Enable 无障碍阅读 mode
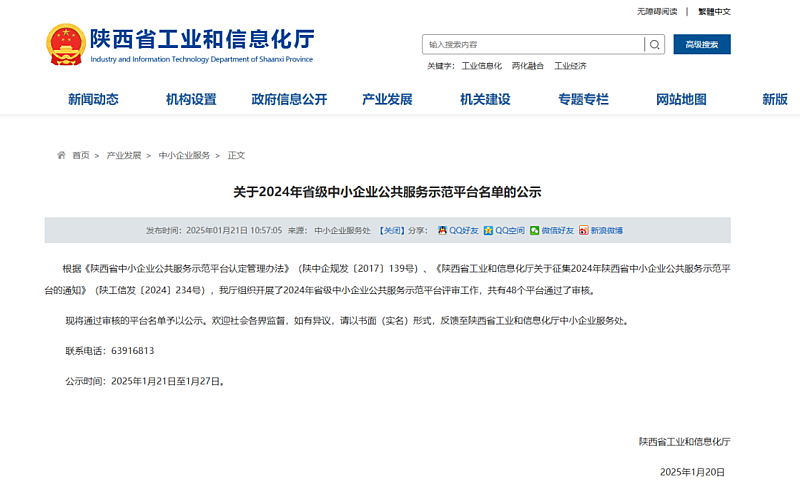800x497 pixels. point(657,12)
